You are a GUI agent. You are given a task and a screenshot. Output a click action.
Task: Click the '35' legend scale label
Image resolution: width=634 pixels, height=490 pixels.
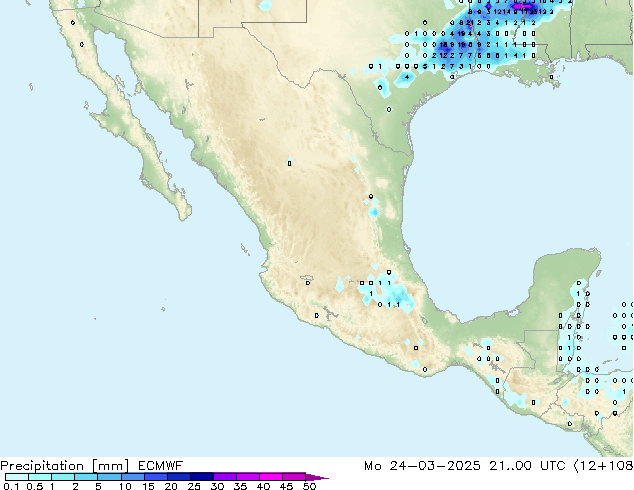240,486
